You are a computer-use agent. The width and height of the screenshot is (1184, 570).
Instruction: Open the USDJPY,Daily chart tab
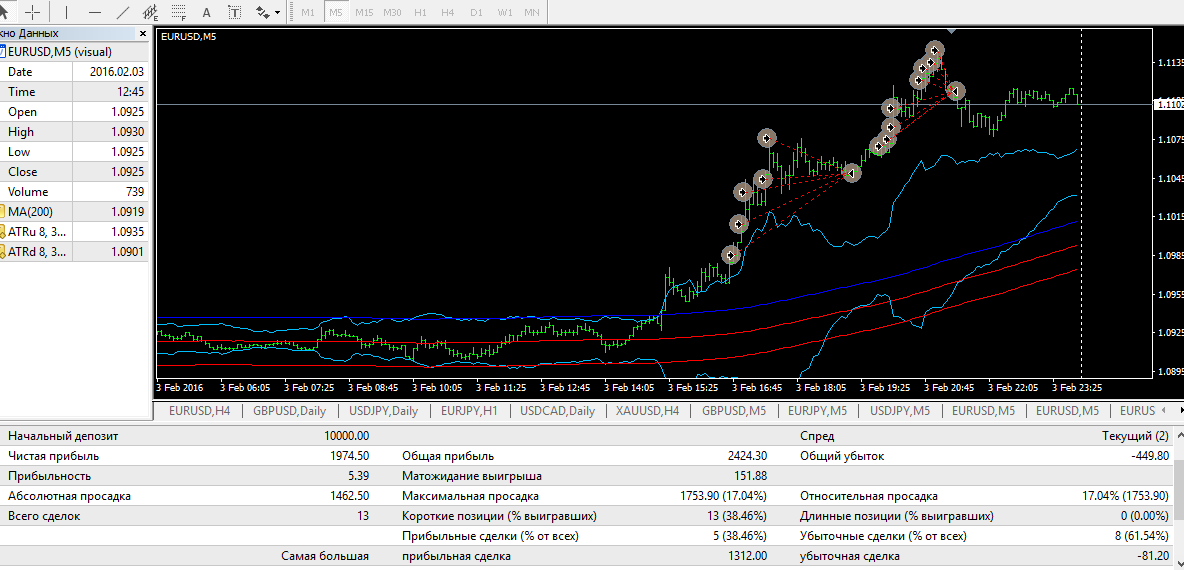384,411
